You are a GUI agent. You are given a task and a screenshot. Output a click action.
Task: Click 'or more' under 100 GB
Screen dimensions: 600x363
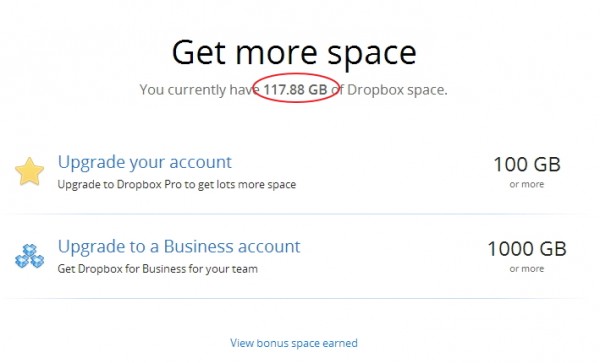click(527, 184)
